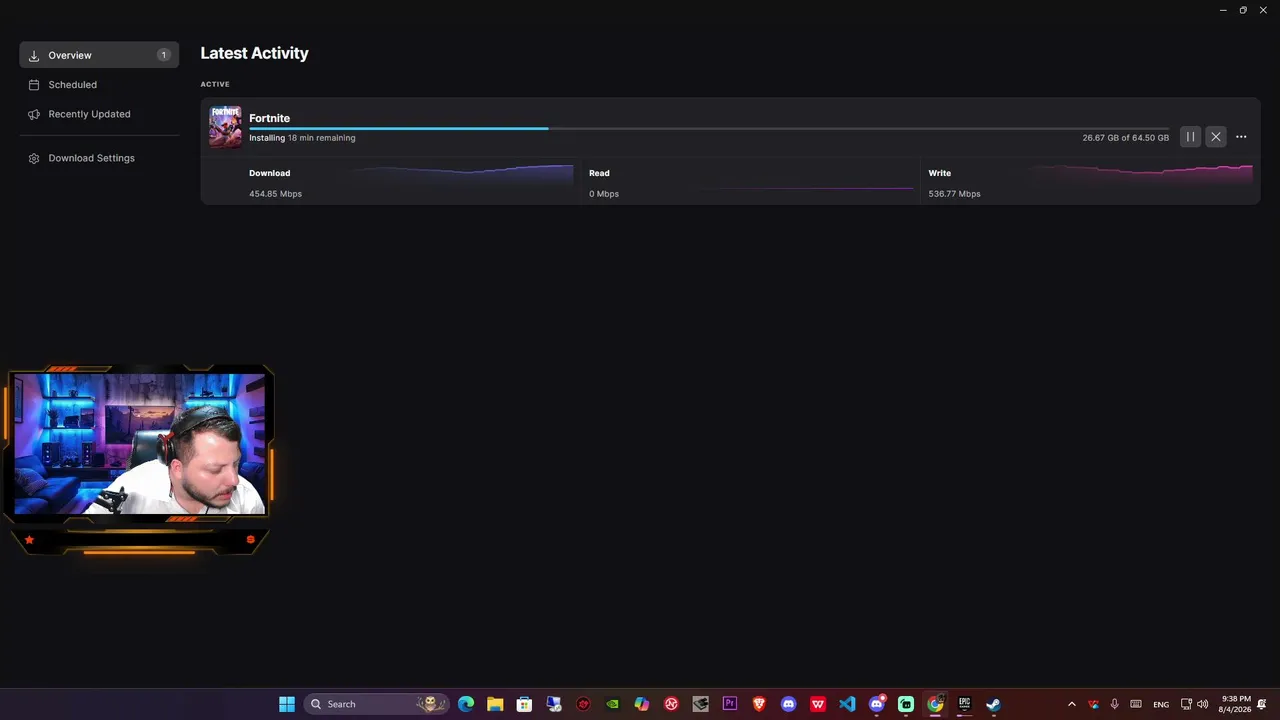Open the clock and calendar flyout

1236,704
